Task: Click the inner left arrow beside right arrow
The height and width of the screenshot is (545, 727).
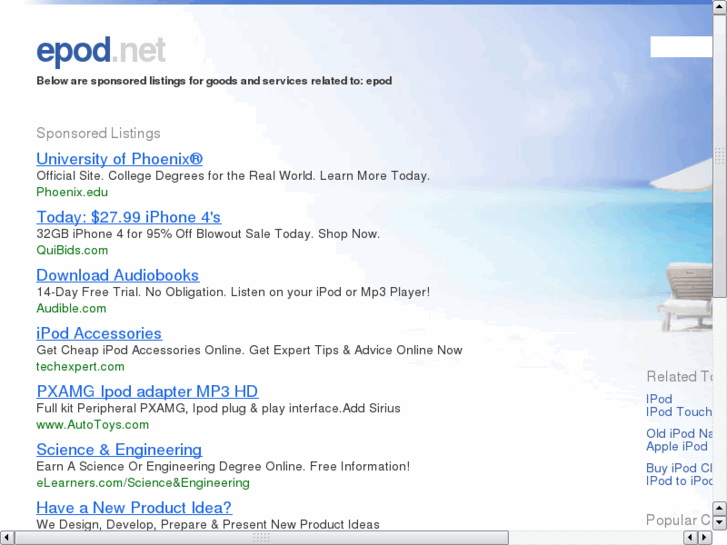Action: [691, 538]
